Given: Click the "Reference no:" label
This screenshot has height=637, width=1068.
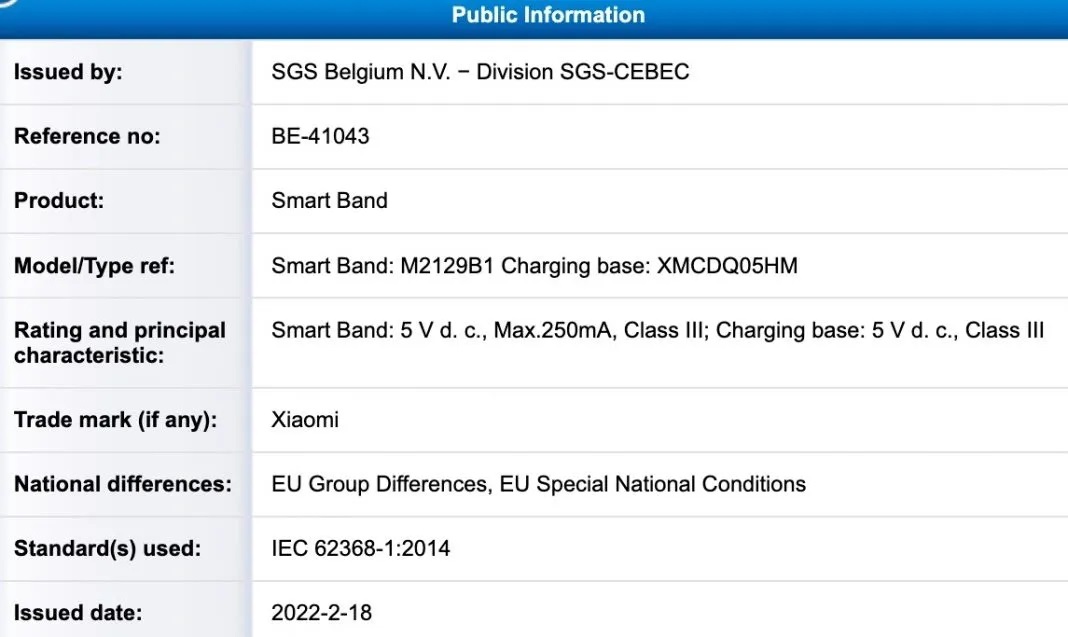Looking at the screenshot, I should pyautogui.click(x=87, y=137).
